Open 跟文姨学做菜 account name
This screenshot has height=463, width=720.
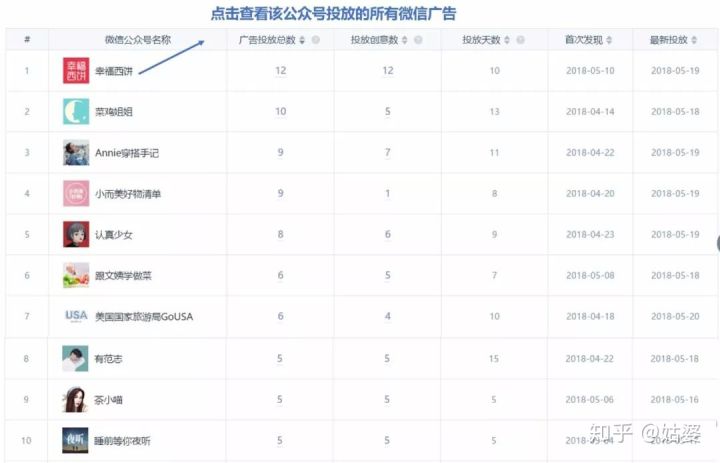coord(123,276)
